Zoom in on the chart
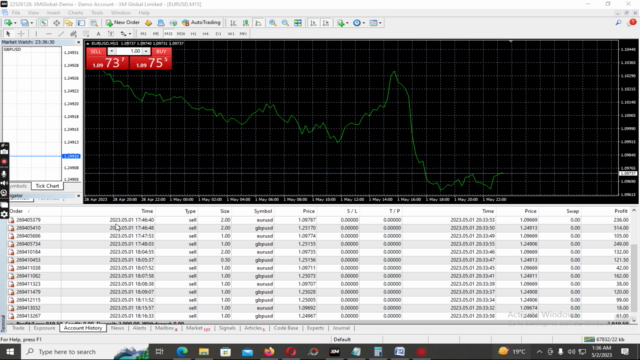The width and height of the screenshot is (640, 360). [272, 23]
